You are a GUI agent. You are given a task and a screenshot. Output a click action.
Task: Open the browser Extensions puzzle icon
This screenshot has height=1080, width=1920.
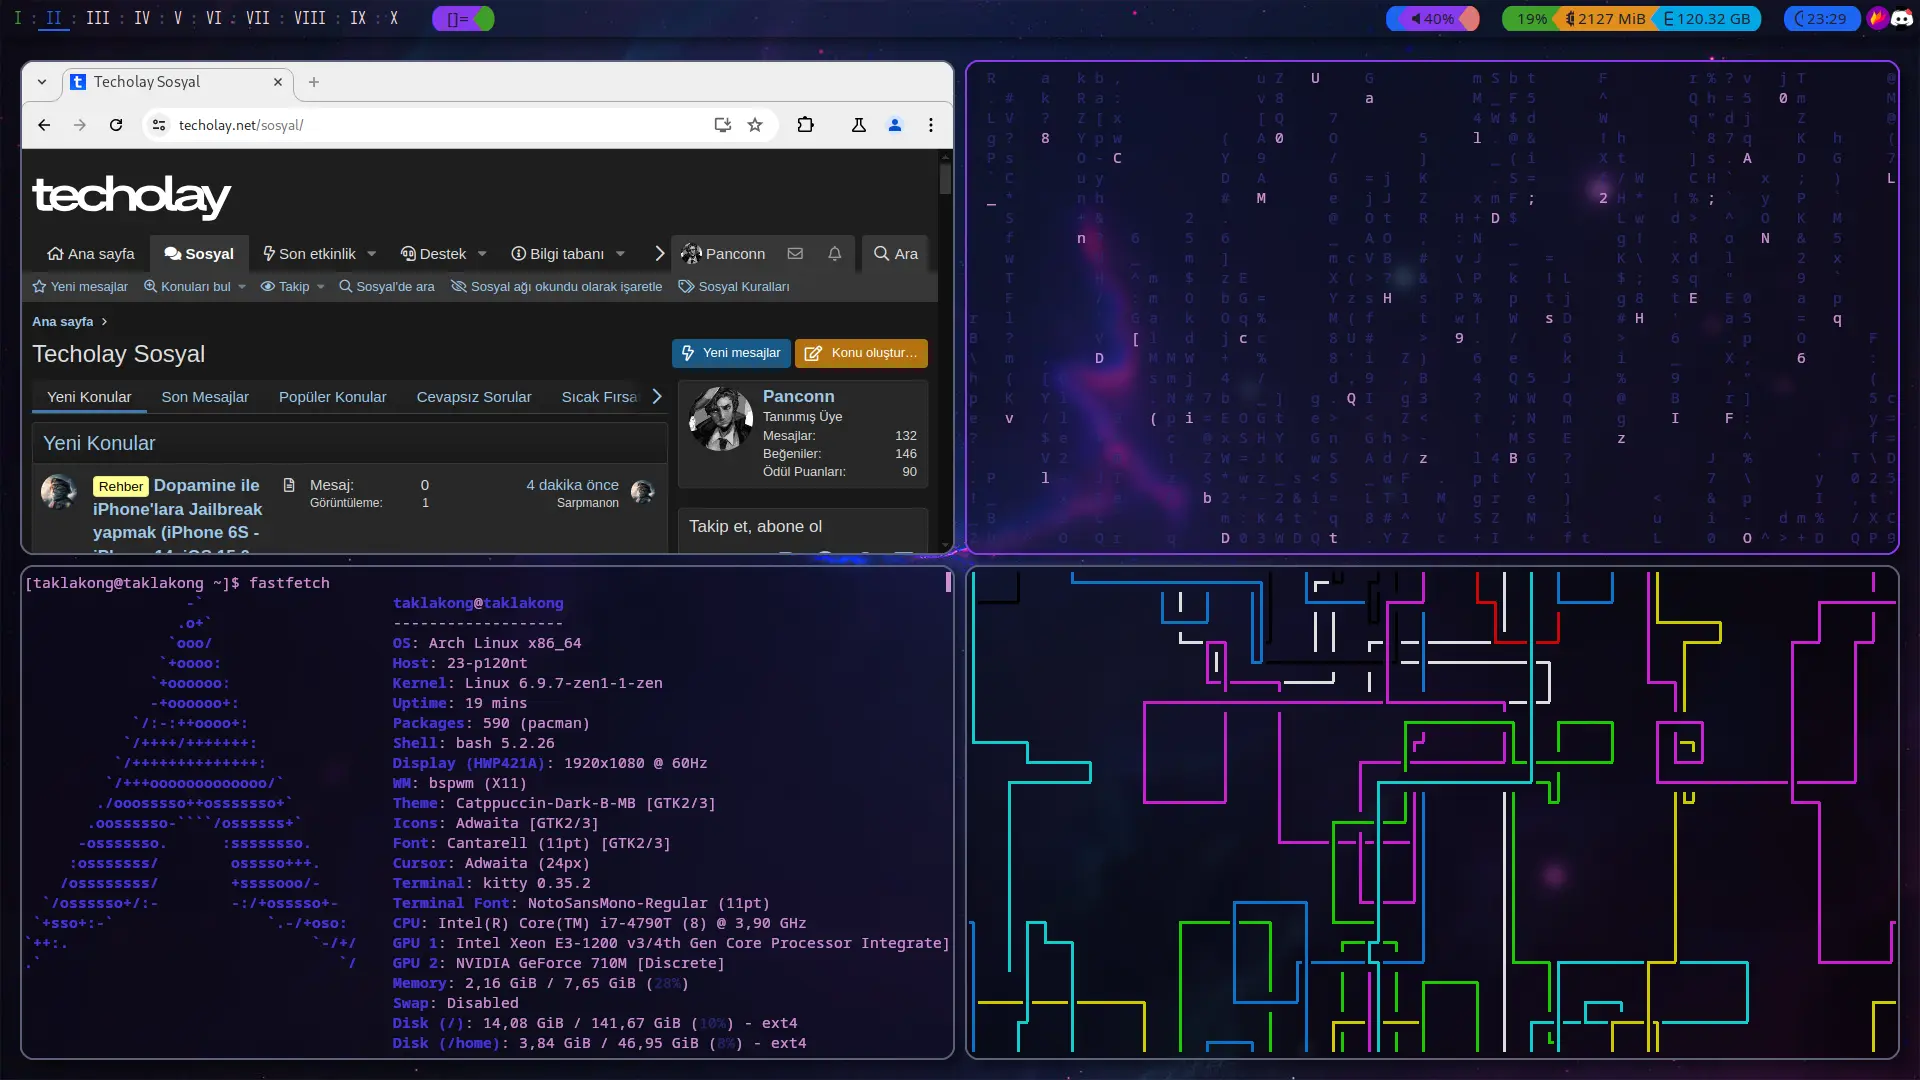point(806,125)
